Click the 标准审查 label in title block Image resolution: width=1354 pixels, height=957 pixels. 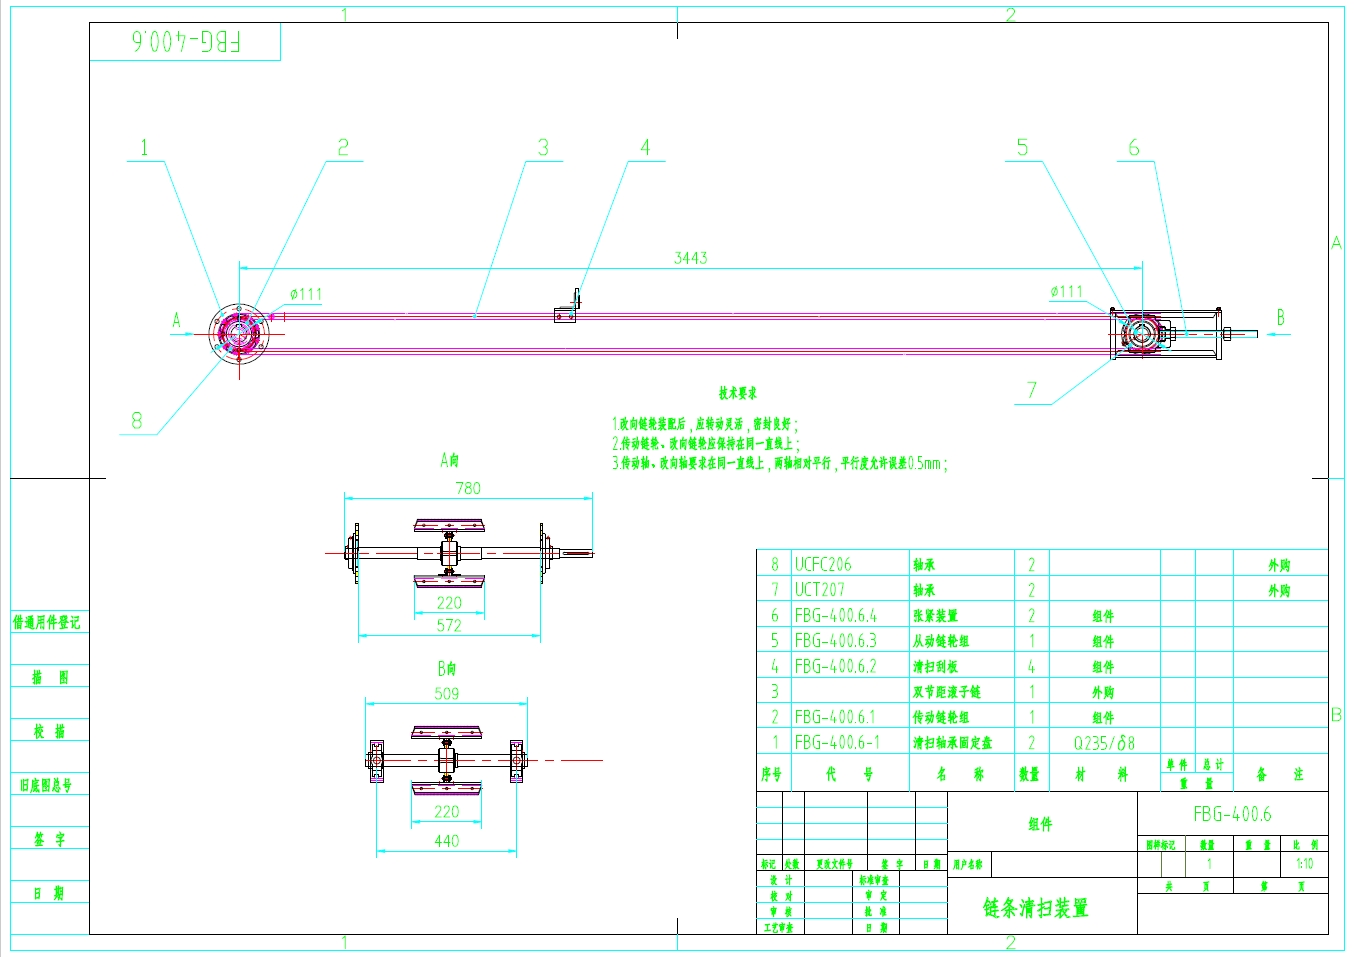pyautogui.click(x=874, y=880)
